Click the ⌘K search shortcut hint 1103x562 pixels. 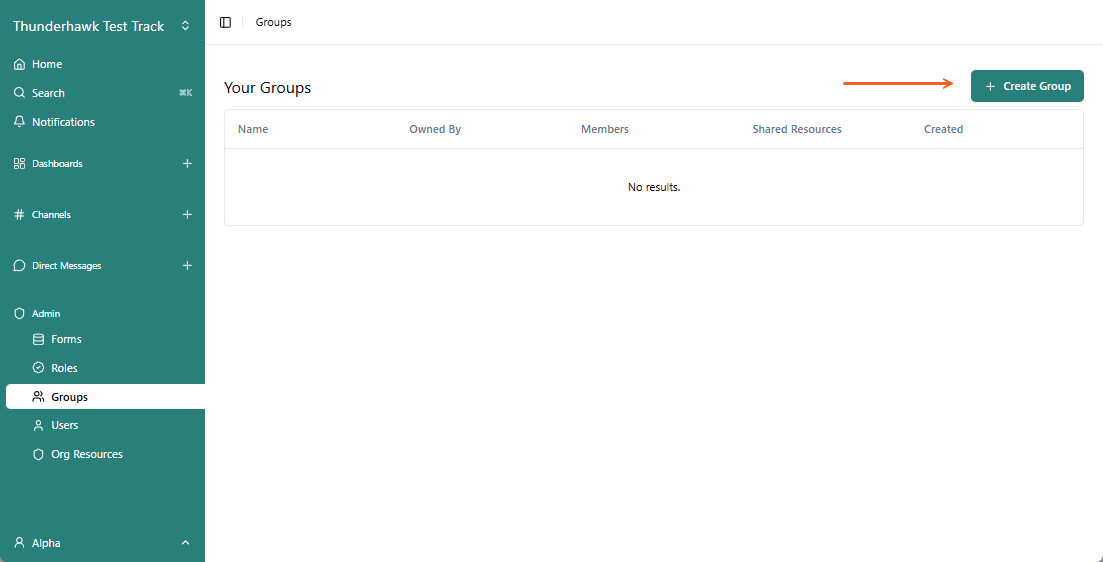pyautogui.click(x=186, y=93)
